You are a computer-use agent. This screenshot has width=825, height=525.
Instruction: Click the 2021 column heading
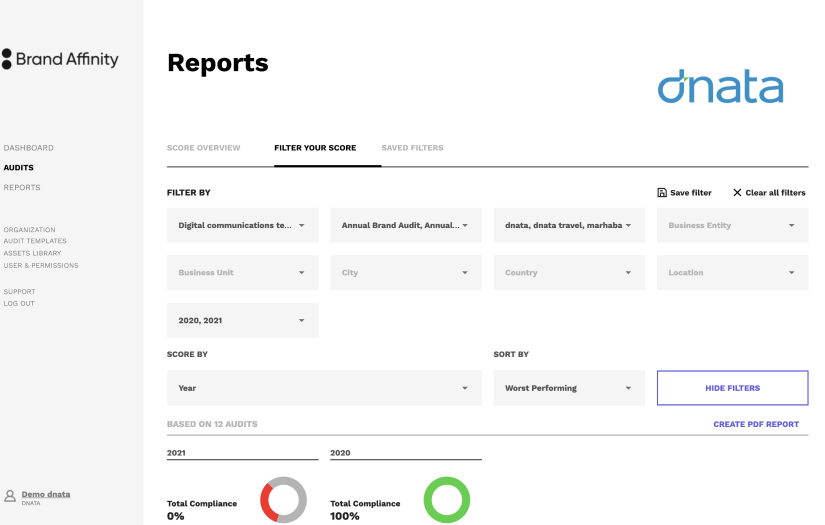[176, 453]
